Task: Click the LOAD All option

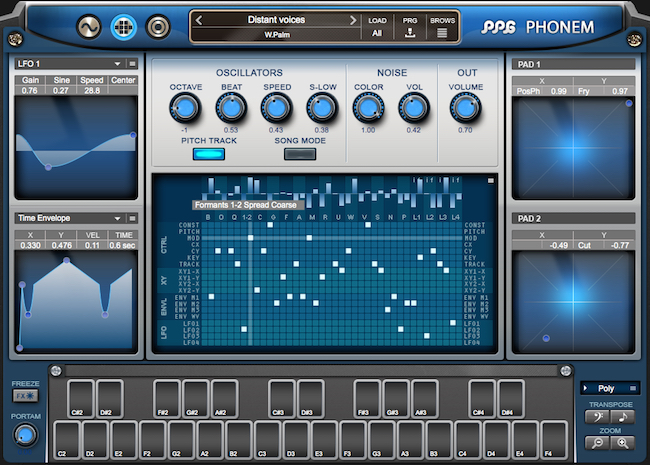Action: point(377,27)
